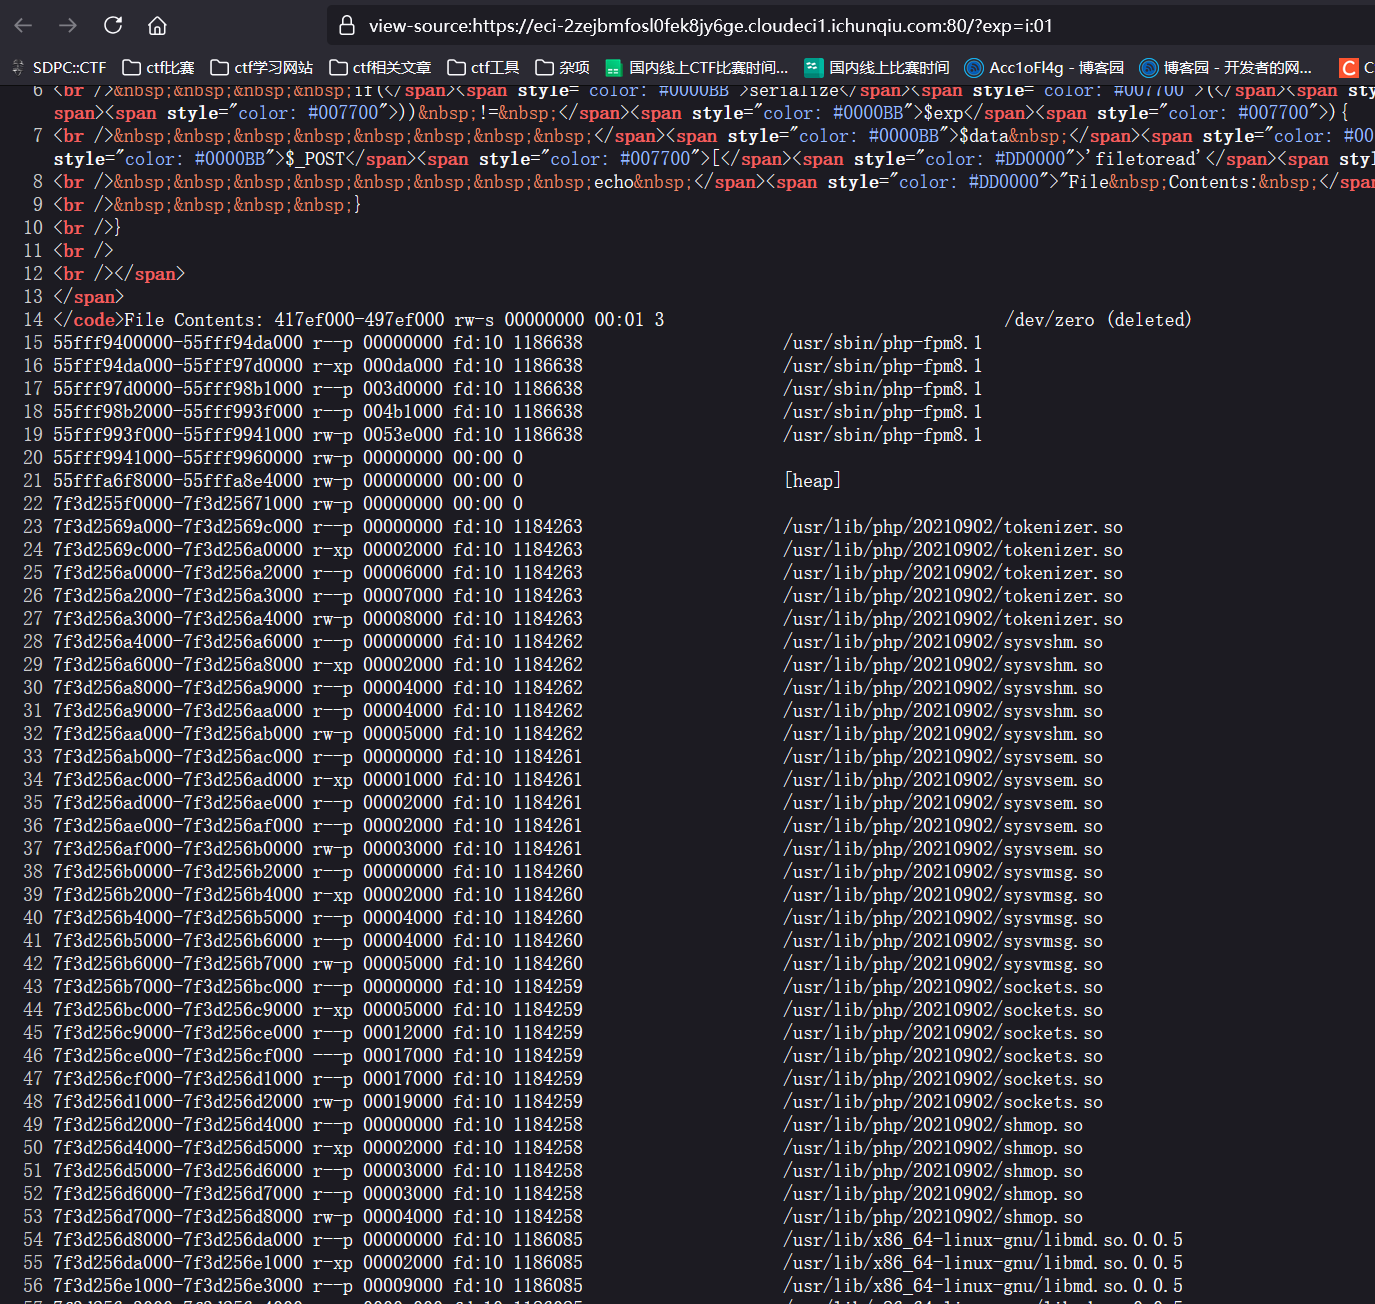Click '---p' permission on line 46
1375x1304 pixels.
pyautogui.click(x=333, y=1056)
